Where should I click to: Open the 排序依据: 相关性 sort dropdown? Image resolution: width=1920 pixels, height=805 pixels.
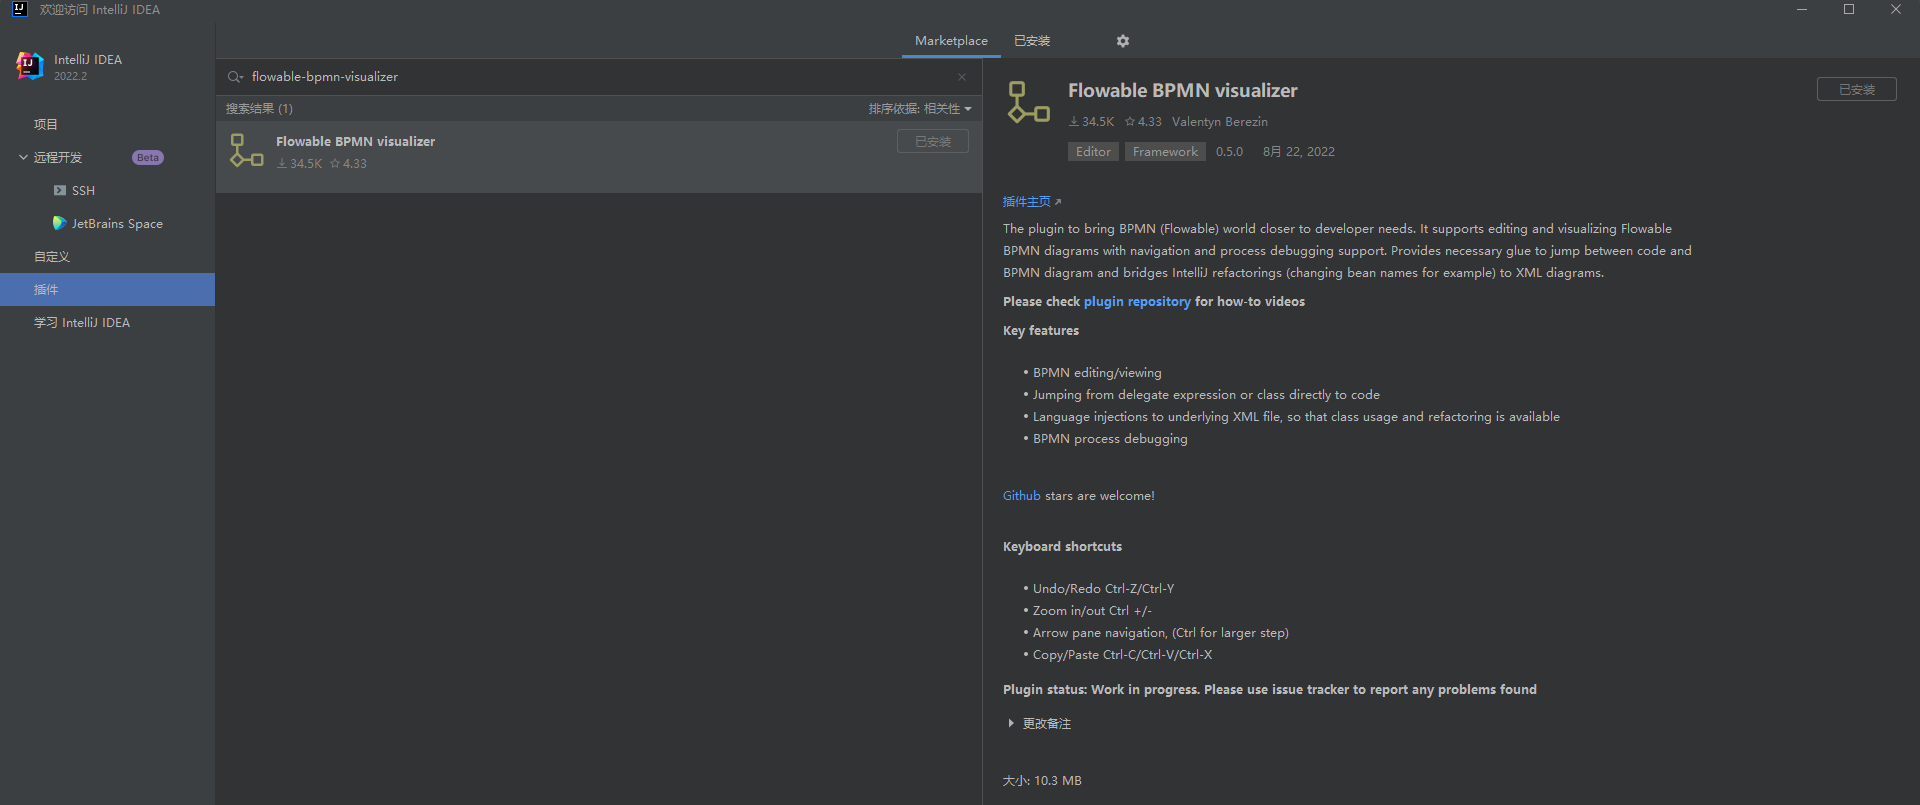[920, 109]
